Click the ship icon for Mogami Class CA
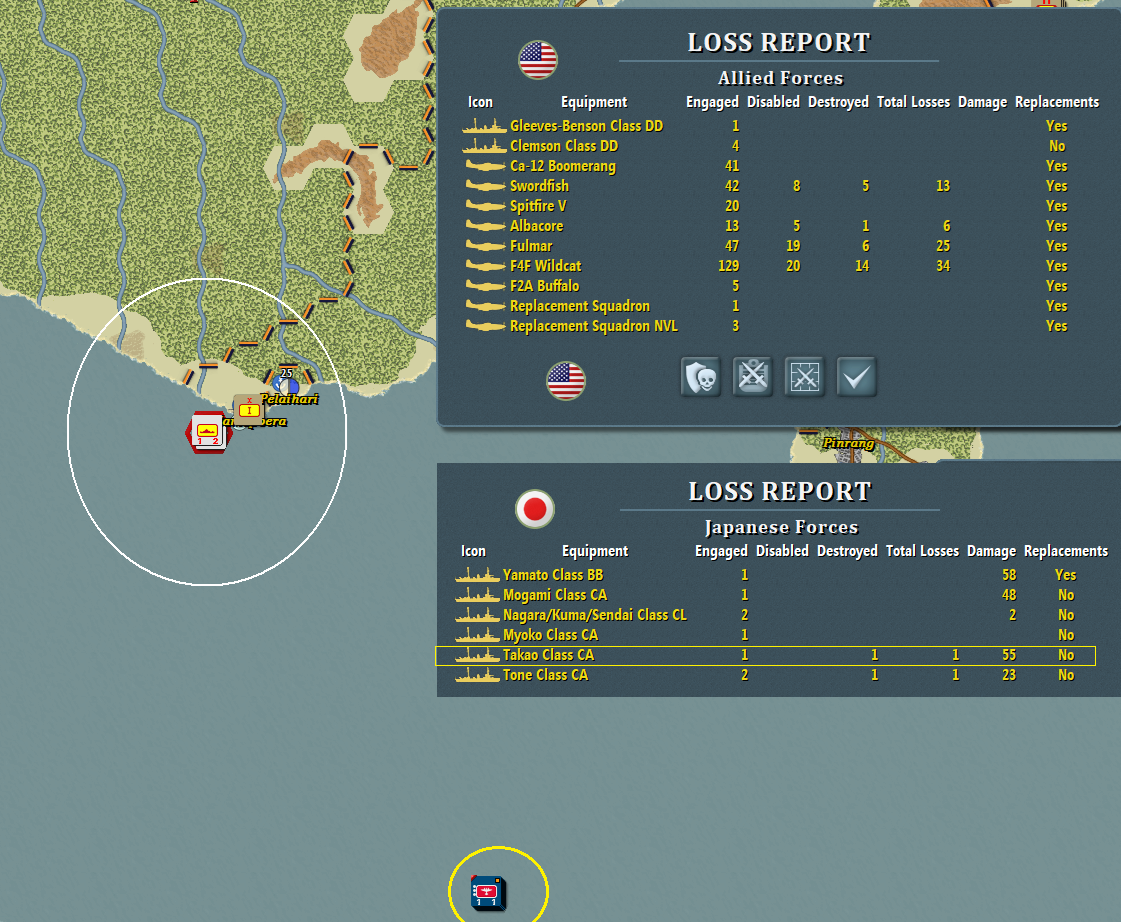Screen dimensions: 1121x922 tap(477, 595)
